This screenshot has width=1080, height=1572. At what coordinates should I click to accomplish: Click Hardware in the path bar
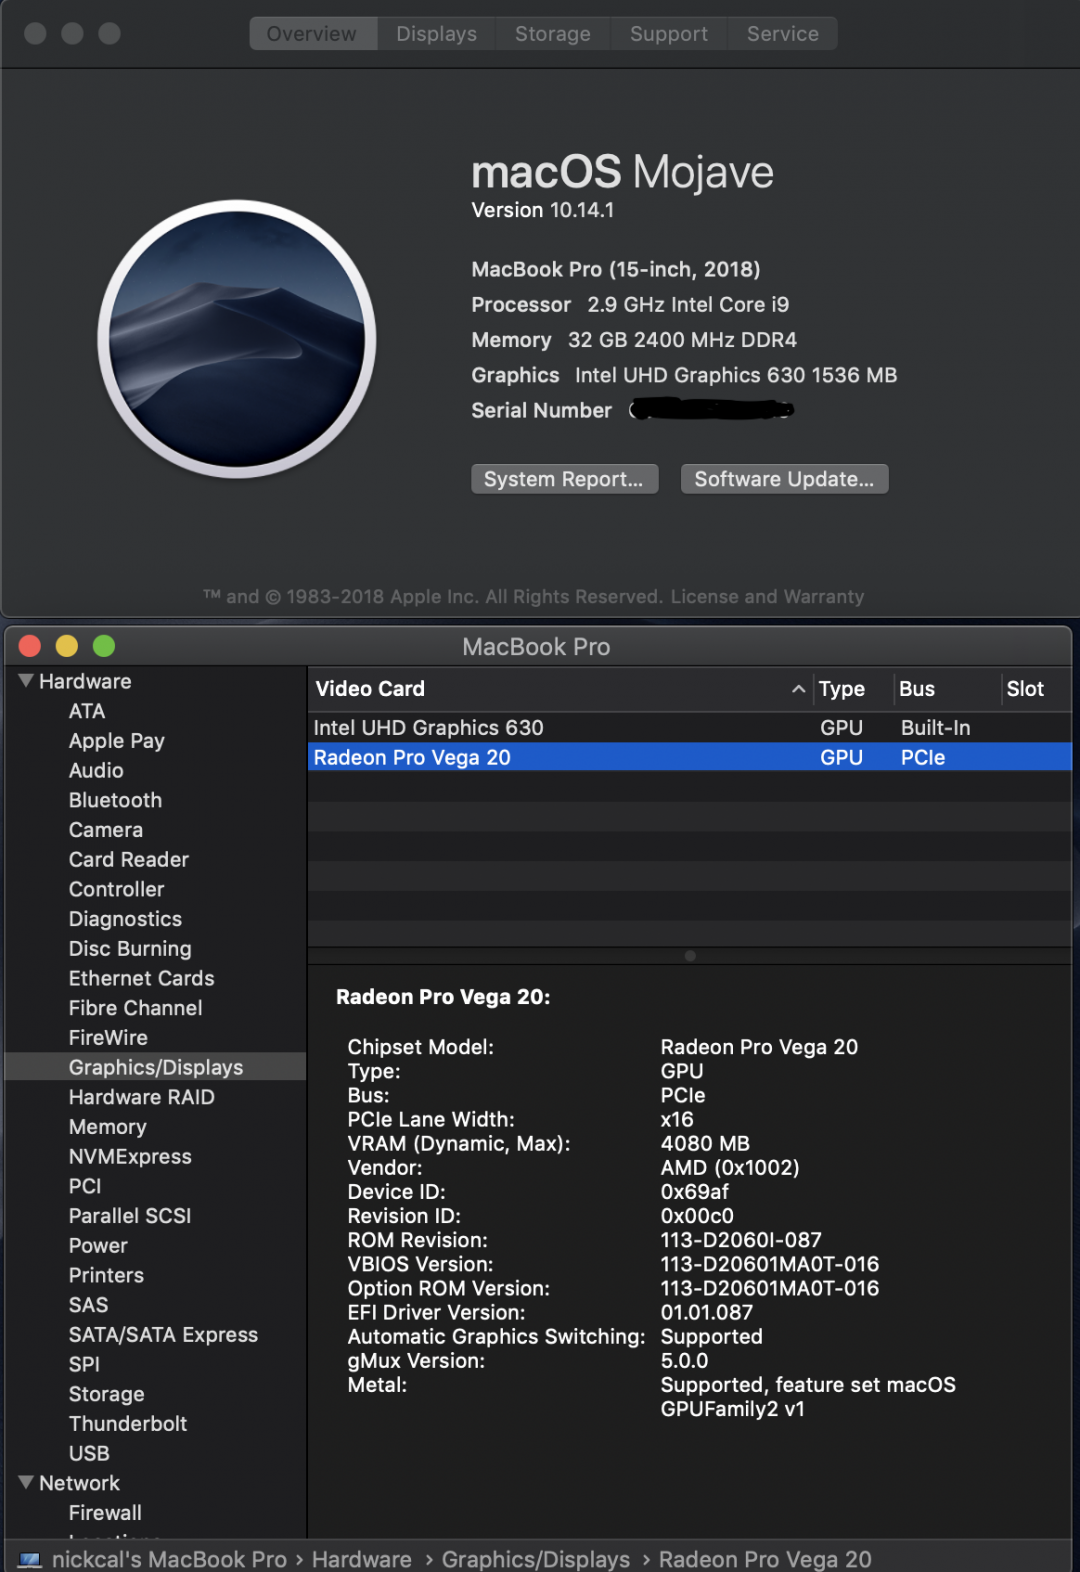pyautogui.click(x=362, y=1560)
